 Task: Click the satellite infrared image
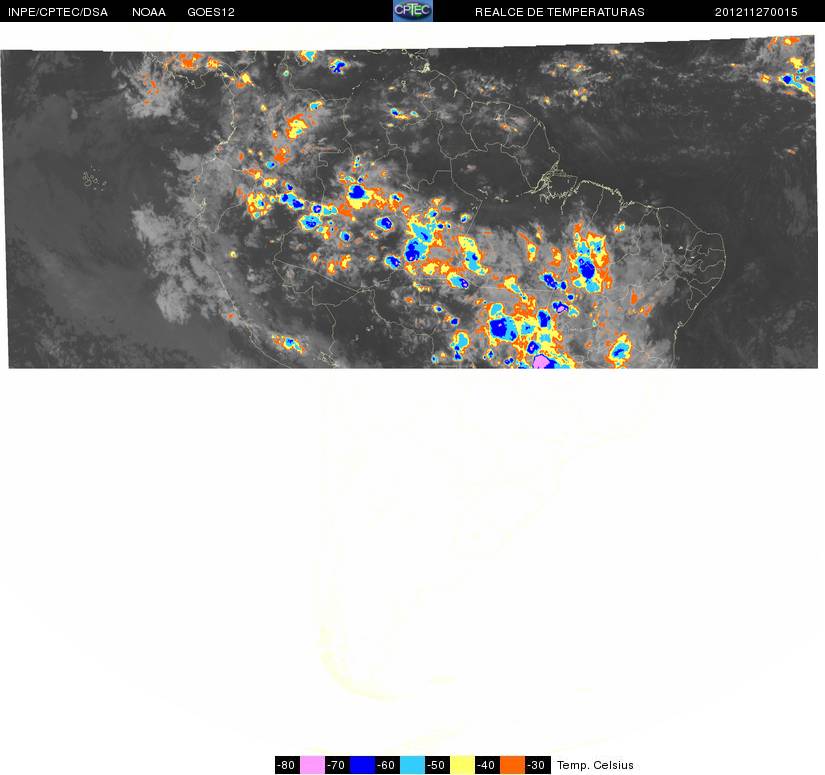pyautogui.click(x=410, y=203)
